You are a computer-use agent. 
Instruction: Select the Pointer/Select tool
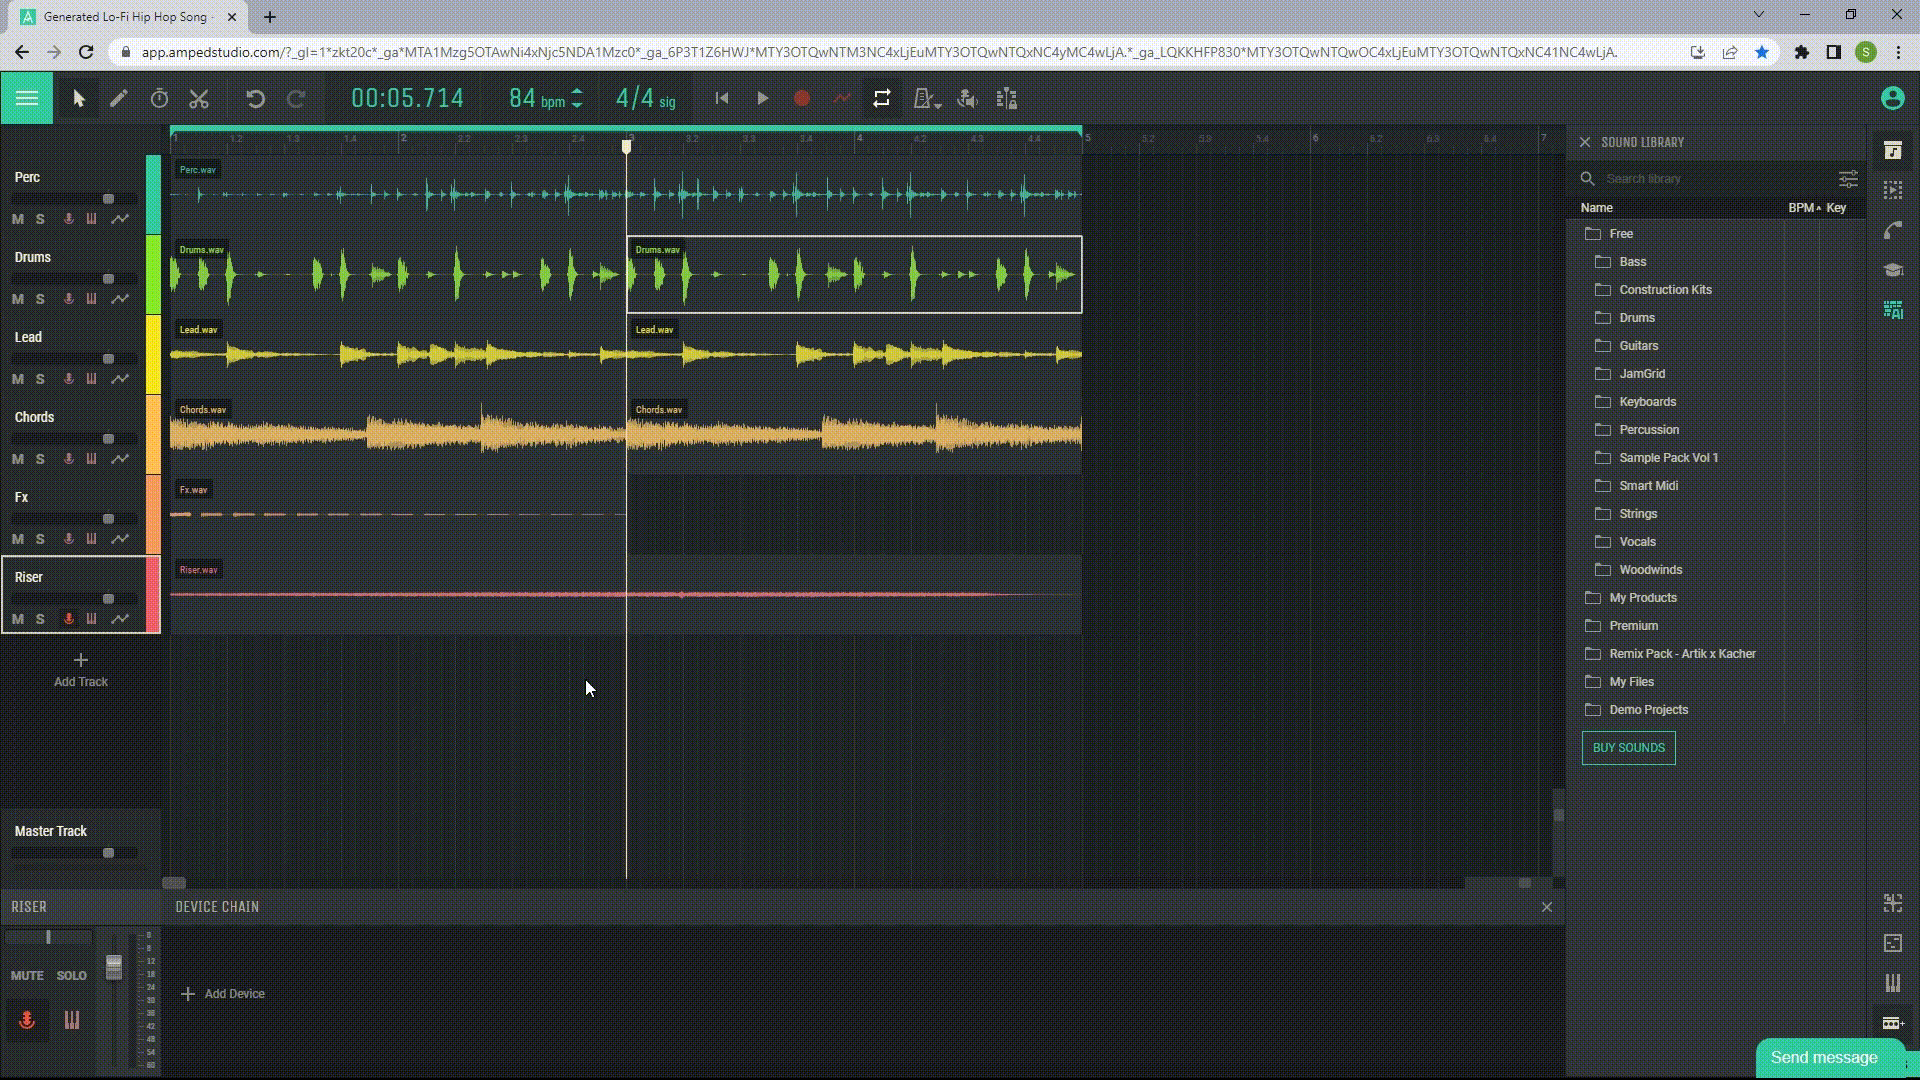pos(78,98)
